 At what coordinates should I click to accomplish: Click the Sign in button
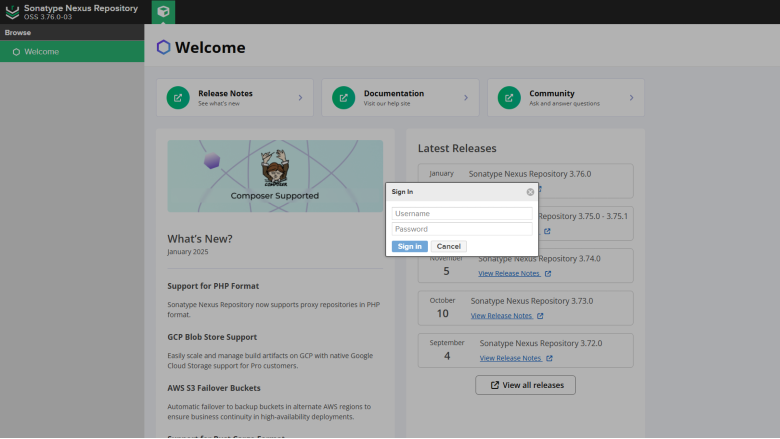(x=409, y=247)
